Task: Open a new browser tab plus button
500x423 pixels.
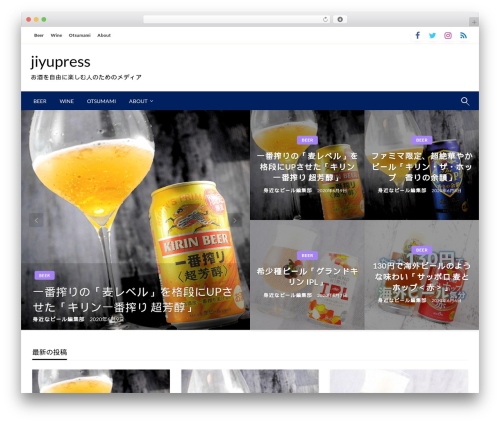Action: (474, 22)
